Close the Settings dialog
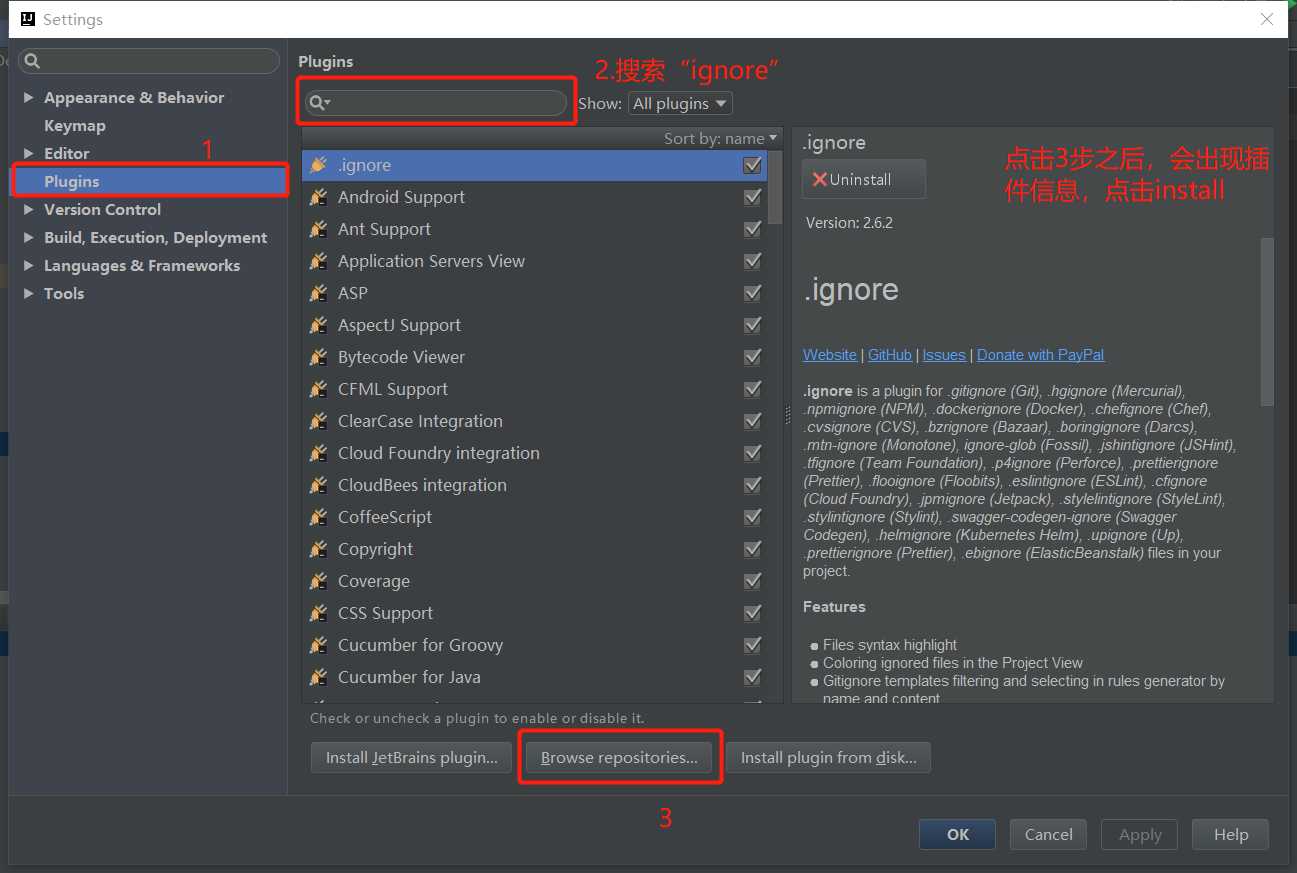Screen dimensions: 1297x873 tap(1267, 19)
